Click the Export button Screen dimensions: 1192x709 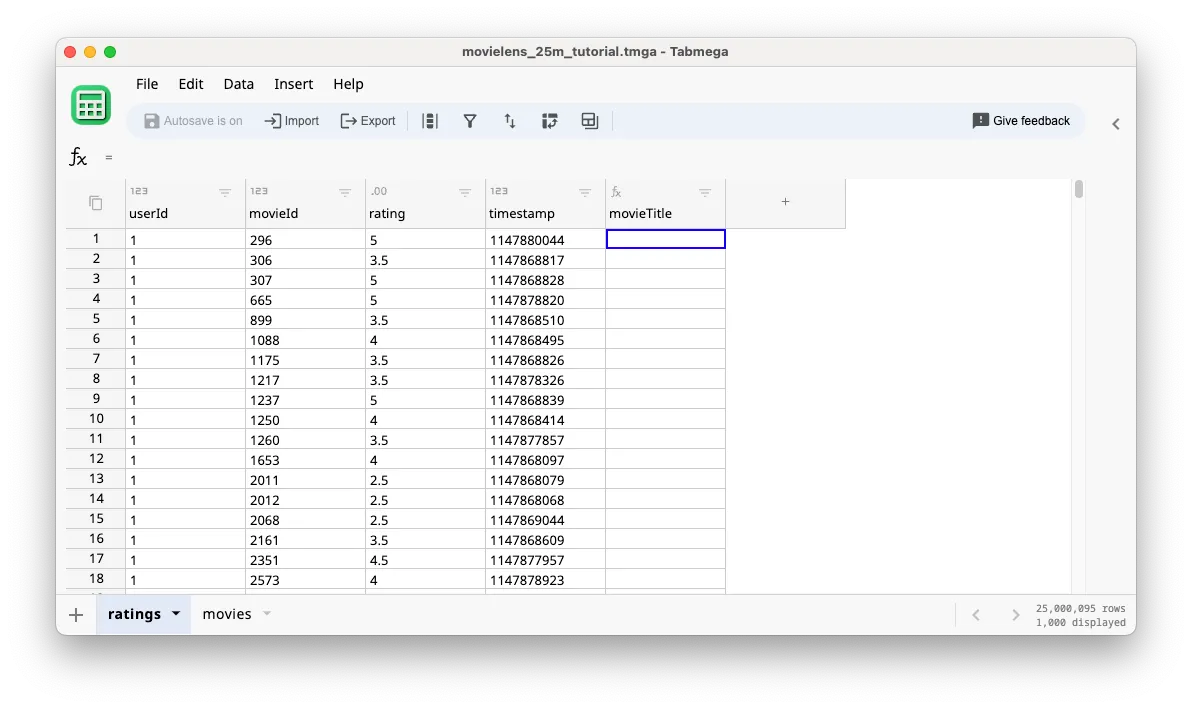pyautogui.click(x=368, y=120)
